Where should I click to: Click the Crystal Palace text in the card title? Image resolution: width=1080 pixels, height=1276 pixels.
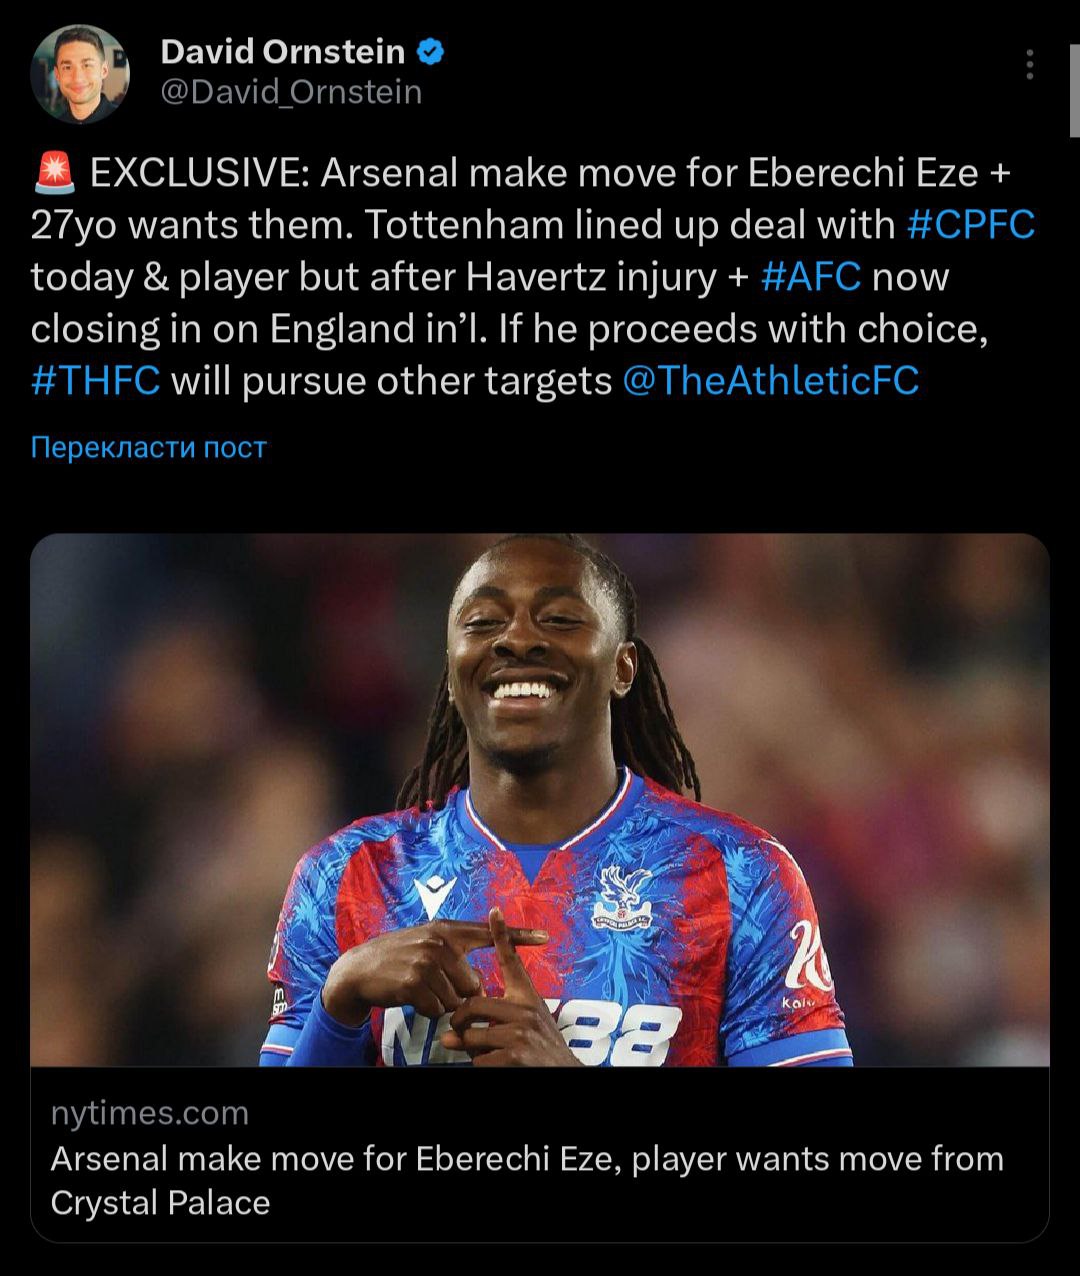coord(160,1202)
